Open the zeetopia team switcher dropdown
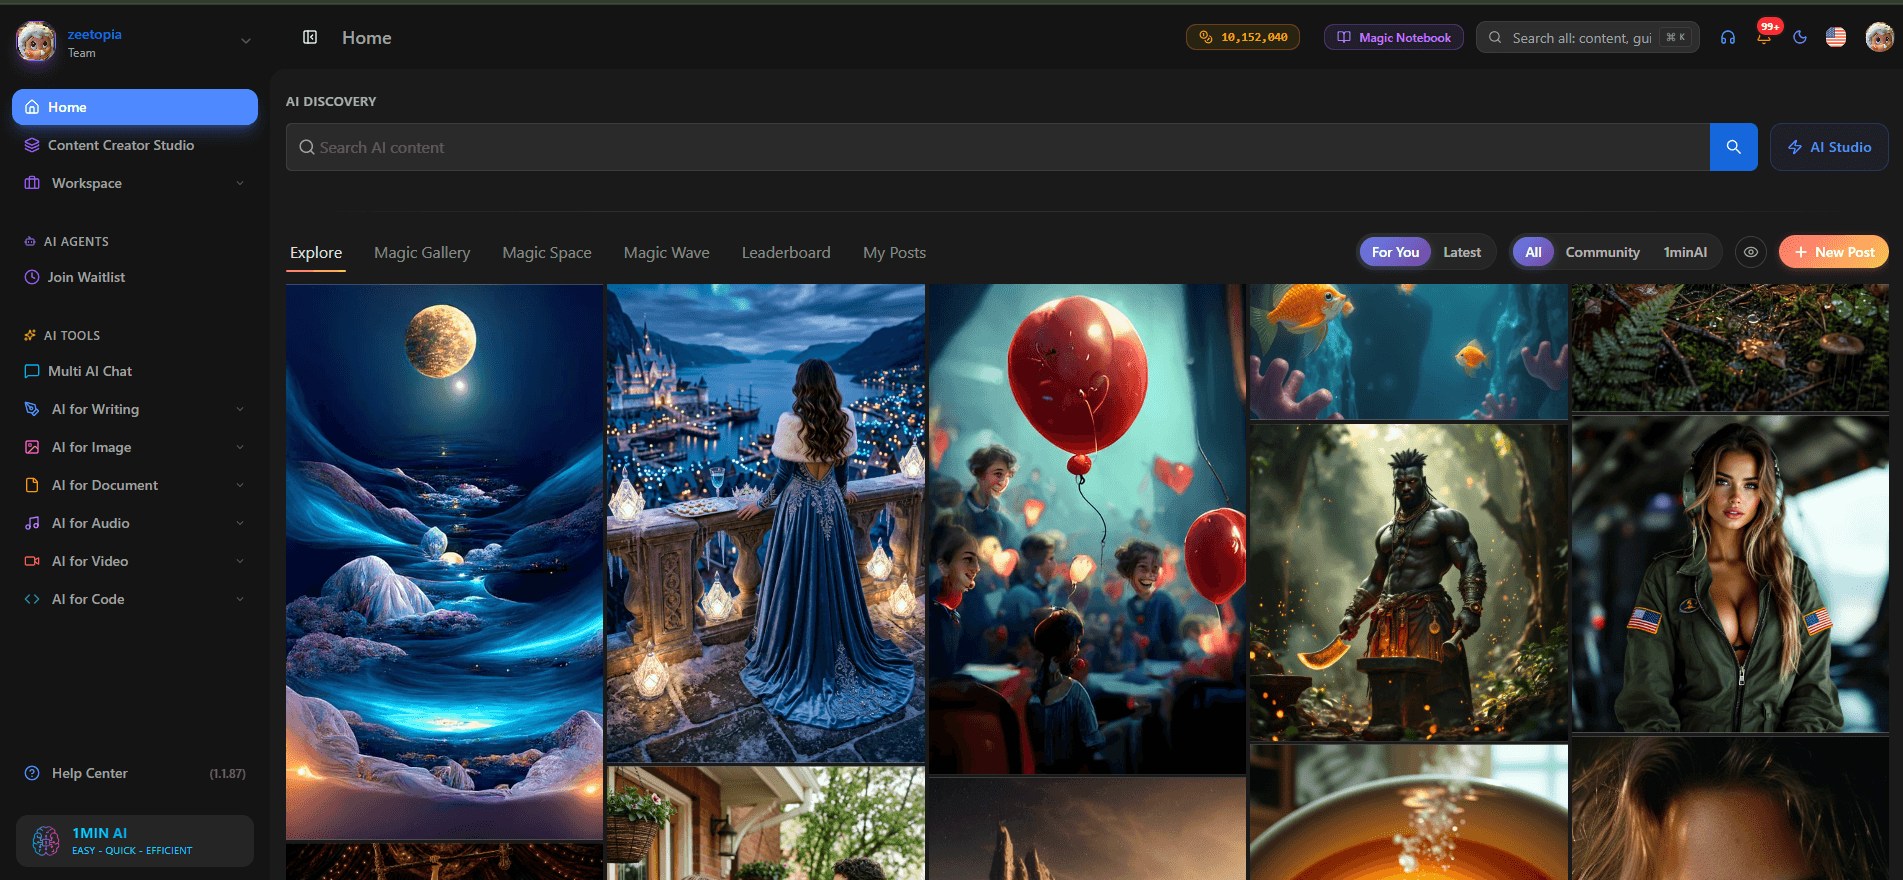The height and width of the screenshot is (880, 1903). 246,41
